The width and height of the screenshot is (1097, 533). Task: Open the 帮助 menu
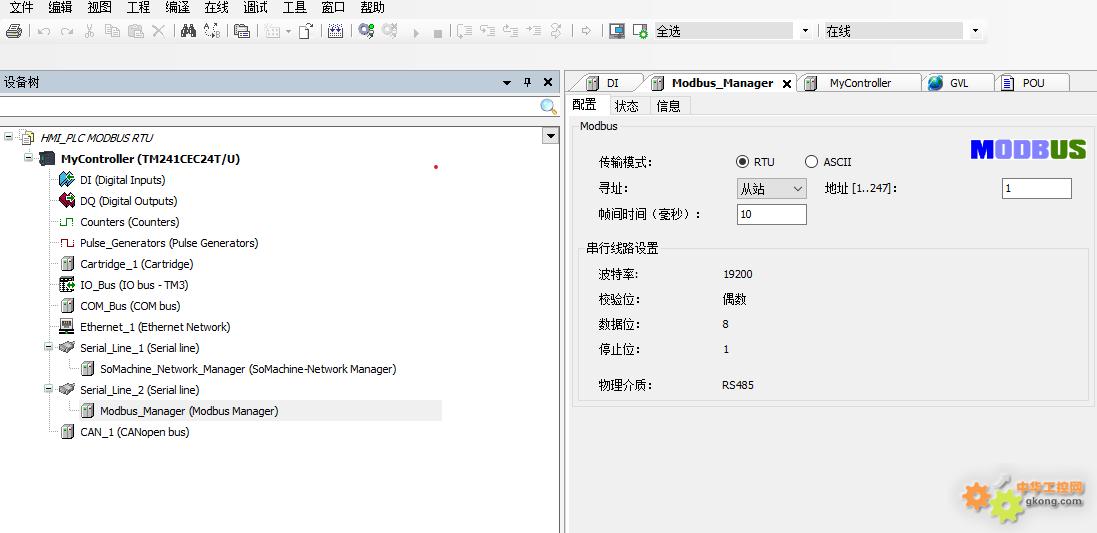[372, 8]
